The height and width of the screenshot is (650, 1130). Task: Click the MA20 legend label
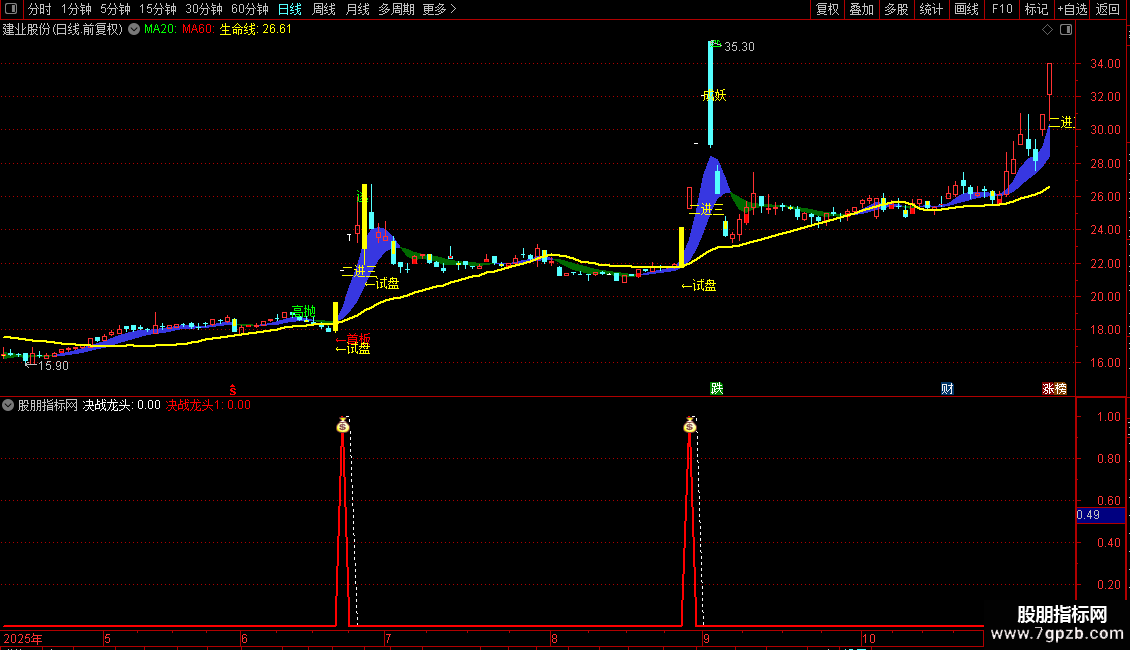pyautogui.click(x=160, y=29)
